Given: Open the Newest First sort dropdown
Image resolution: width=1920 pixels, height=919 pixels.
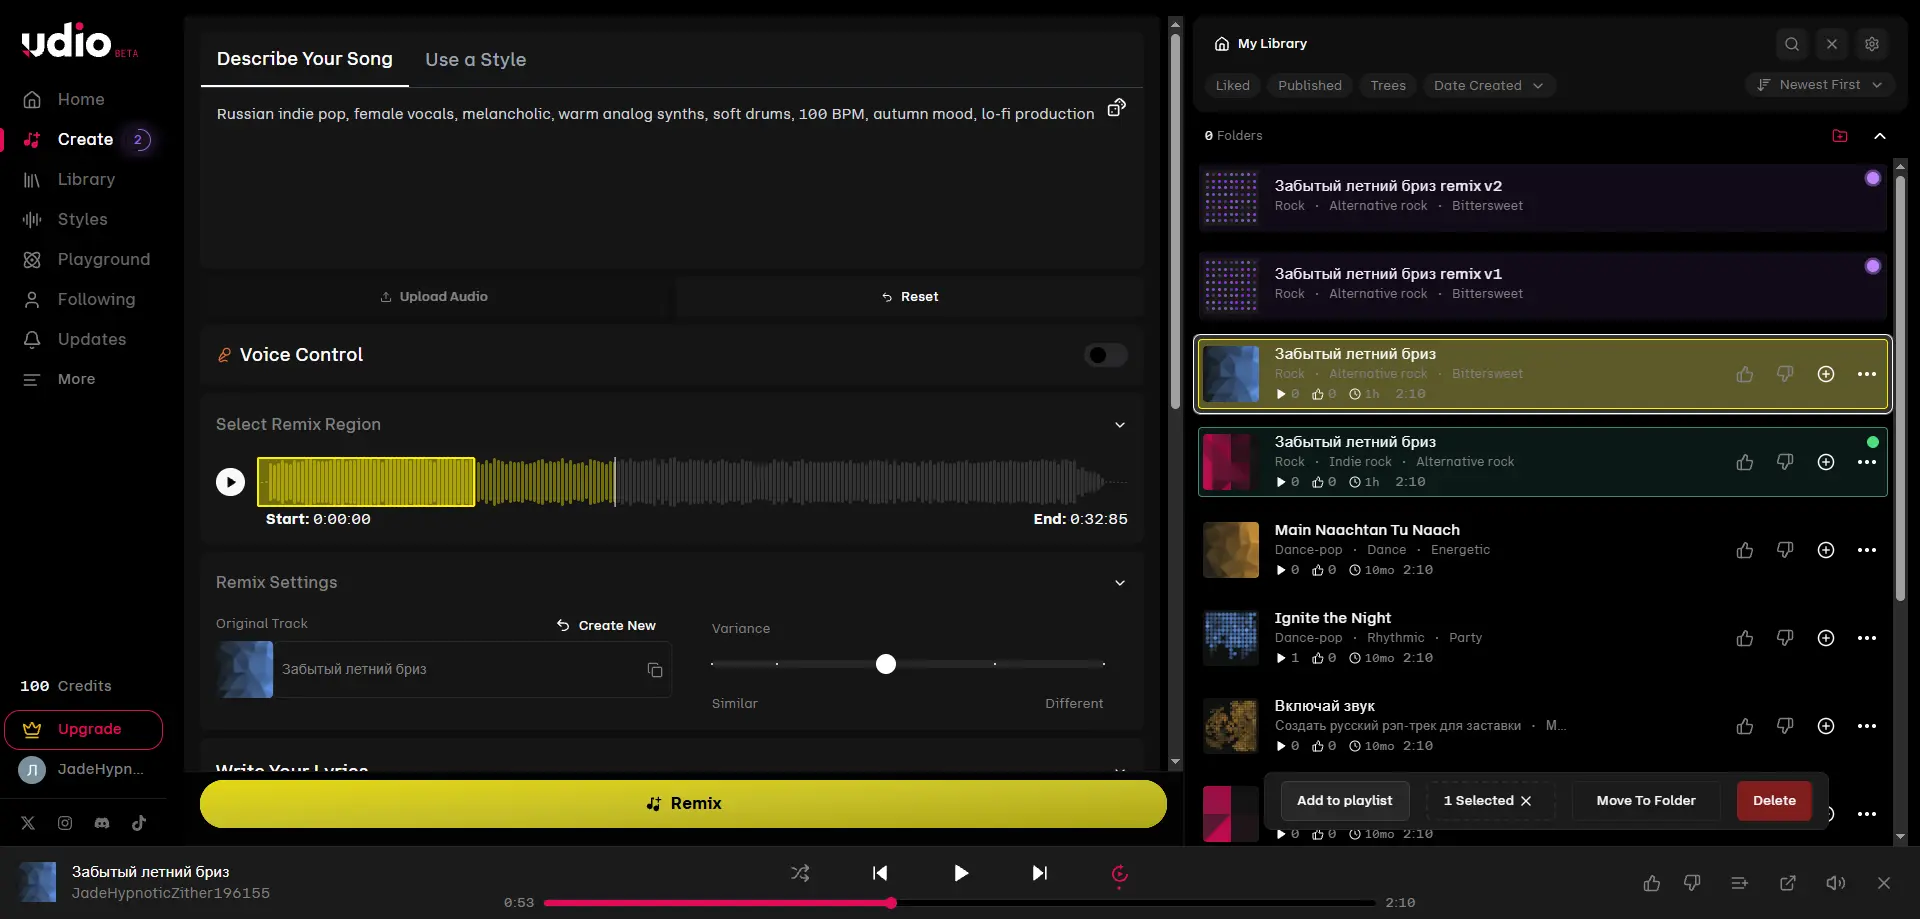Looking at the screenshot, I should coord(1820,85).
